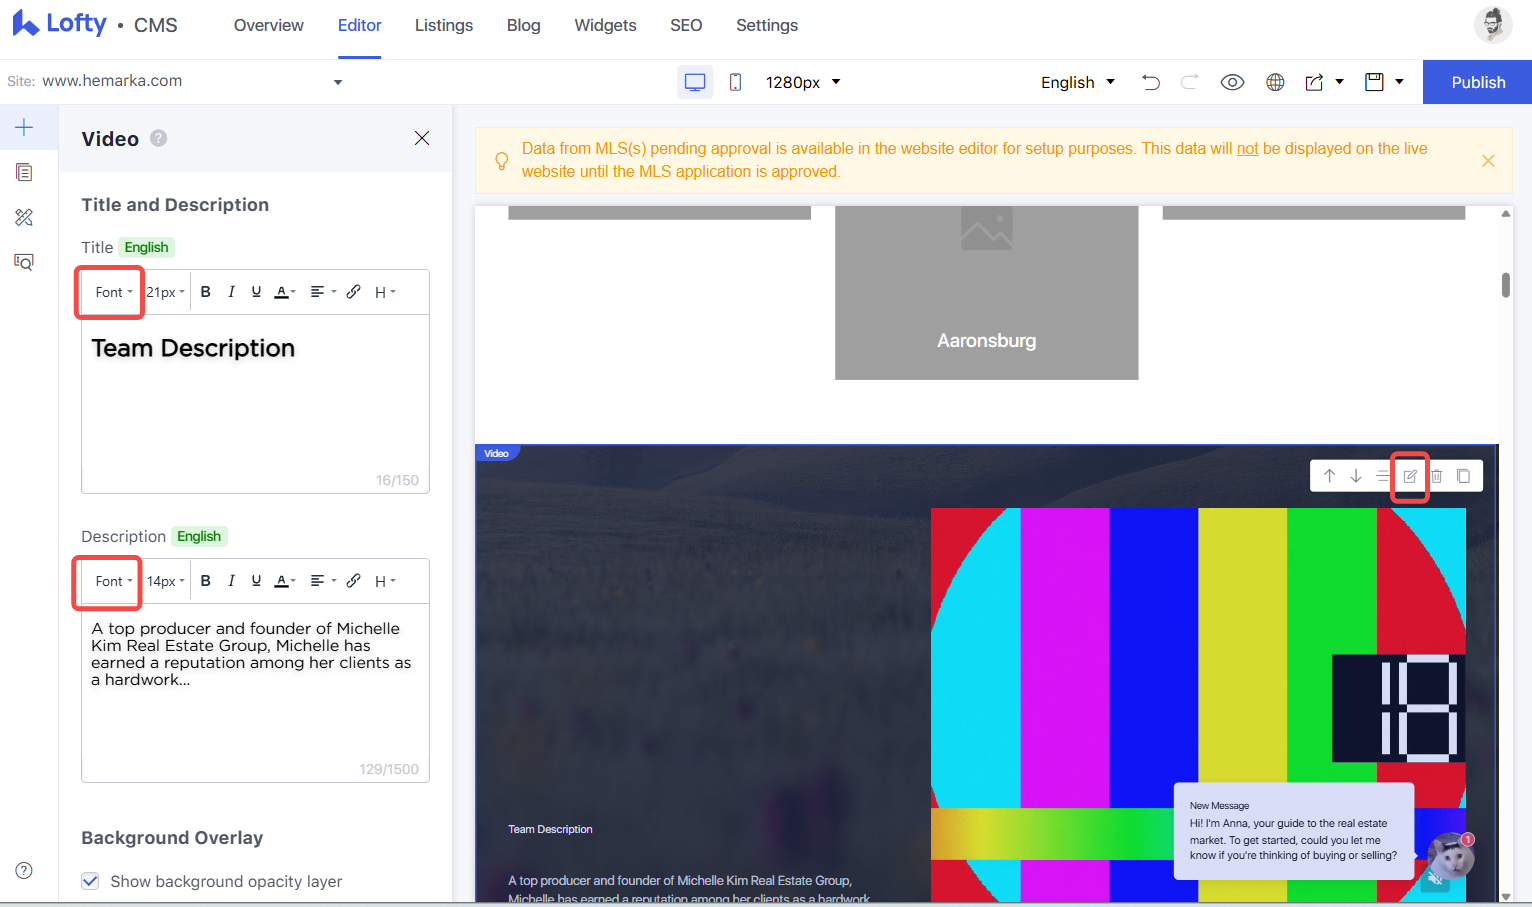Open help circle icon in left sidebar
The image size is (1532, 907).
click(24, 870)
